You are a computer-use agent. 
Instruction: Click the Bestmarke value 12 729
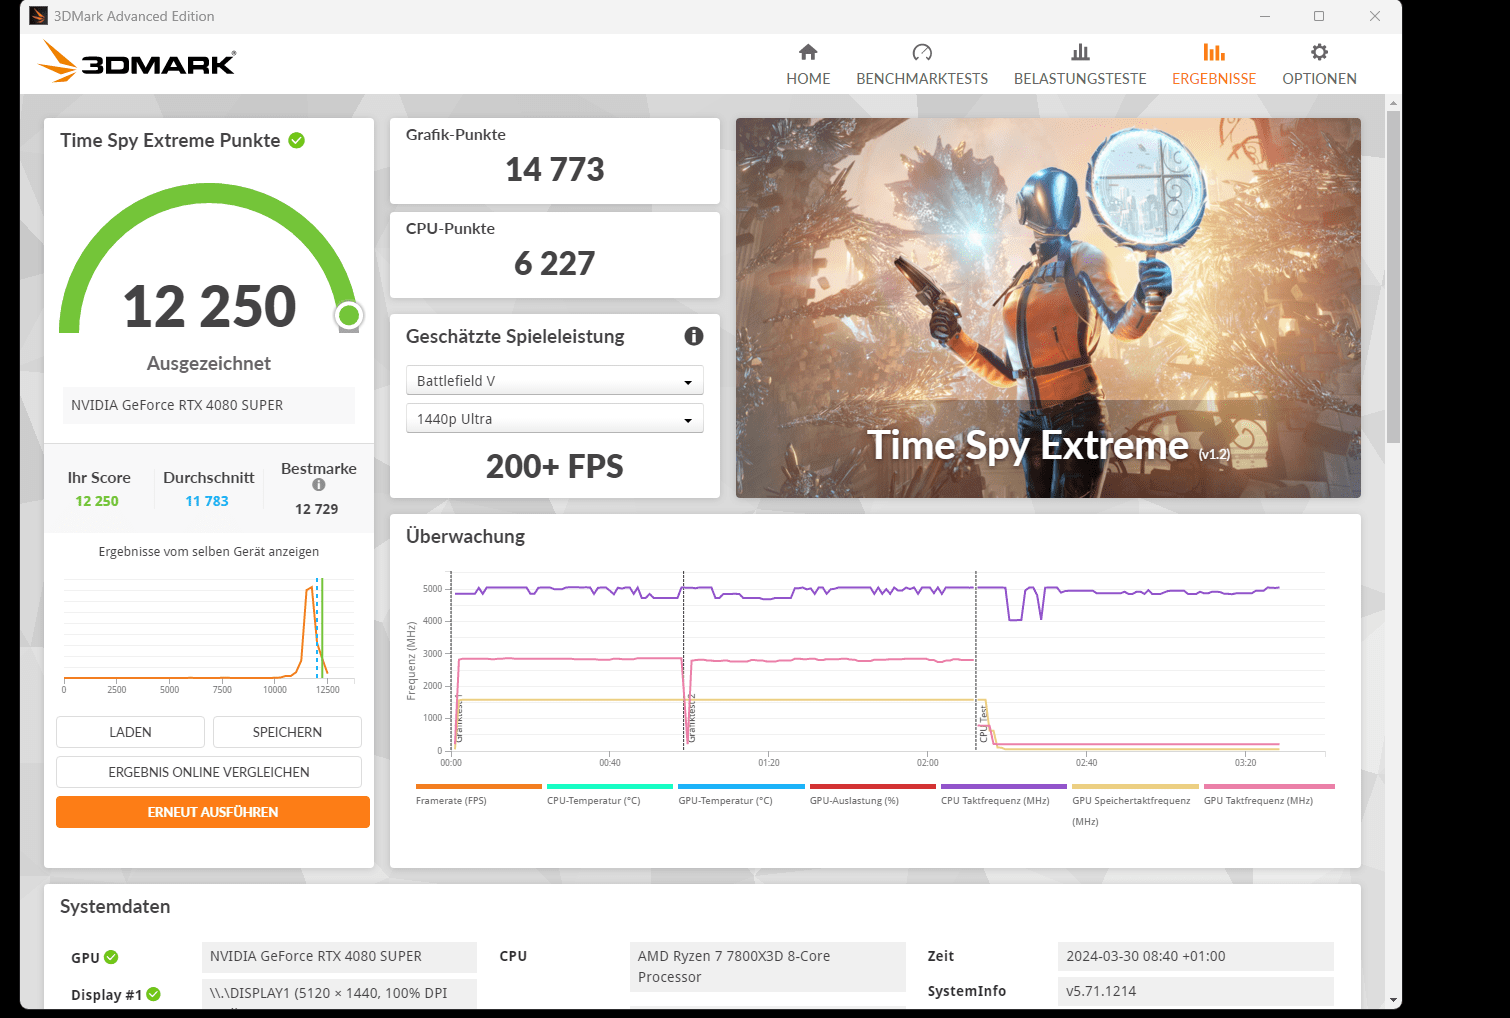point(317,509)
